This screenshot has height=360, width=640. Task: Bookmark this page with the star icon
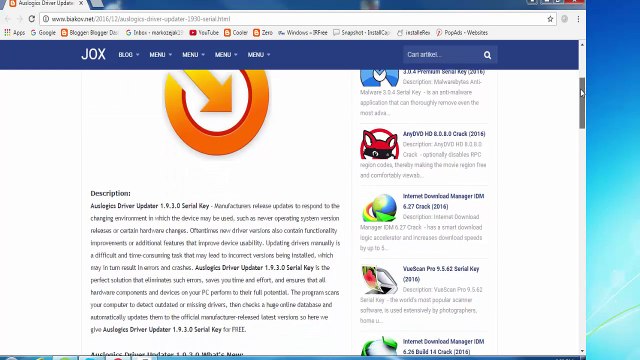[x=550, y=19]
